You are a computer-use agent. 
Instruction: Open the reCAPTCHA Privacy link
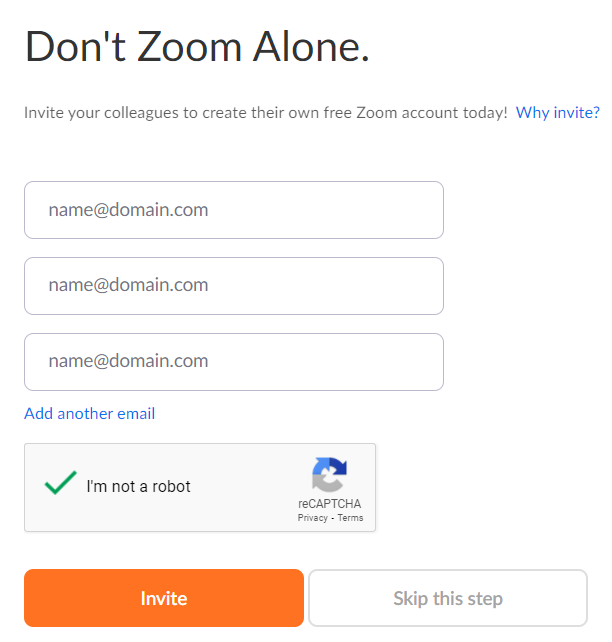point(313,518)
